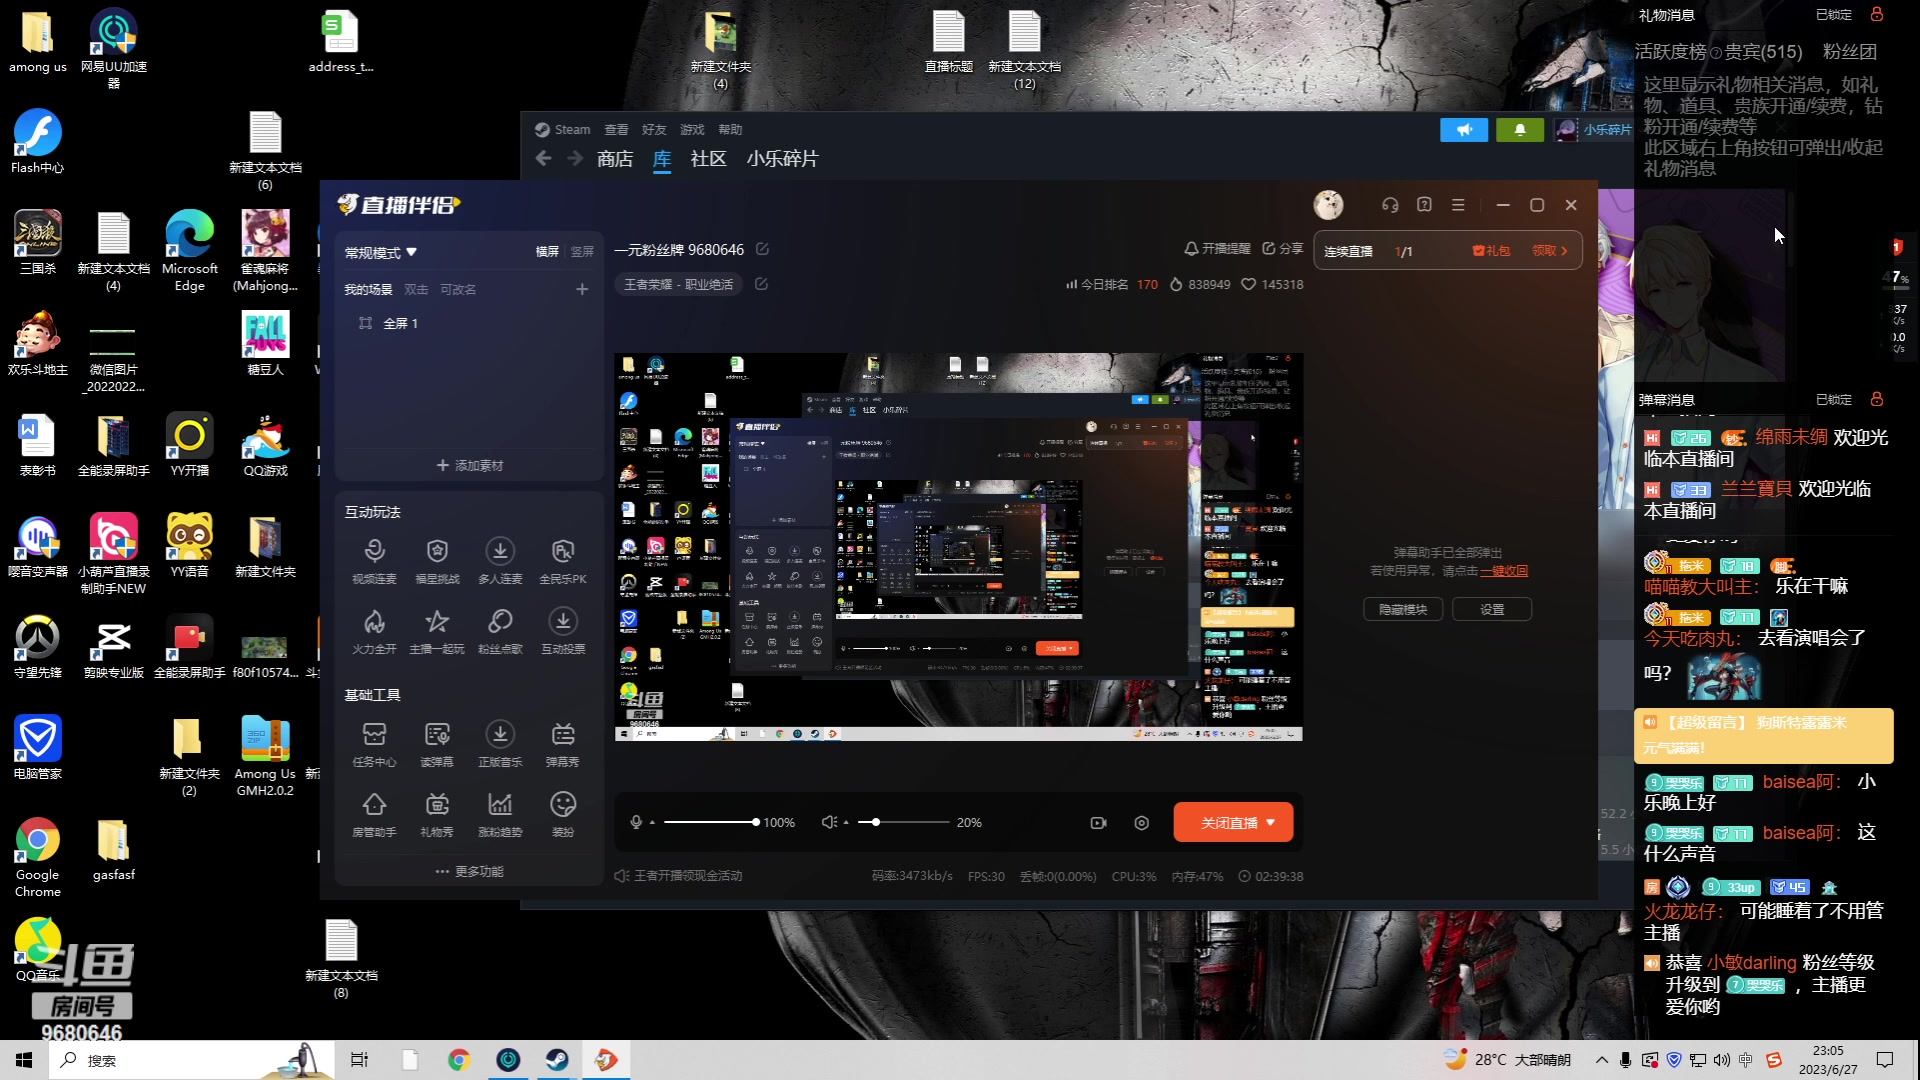Click the 设置 button in danmaku panel
This screenshot has height=1080, width=1920.
point(1492,609)
